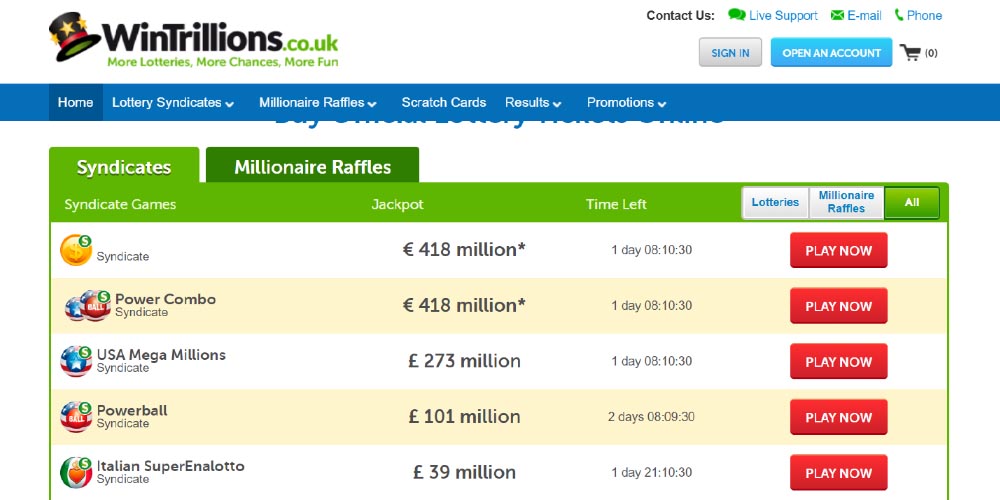Expand the Results dropdown menu

pos(533,103)
